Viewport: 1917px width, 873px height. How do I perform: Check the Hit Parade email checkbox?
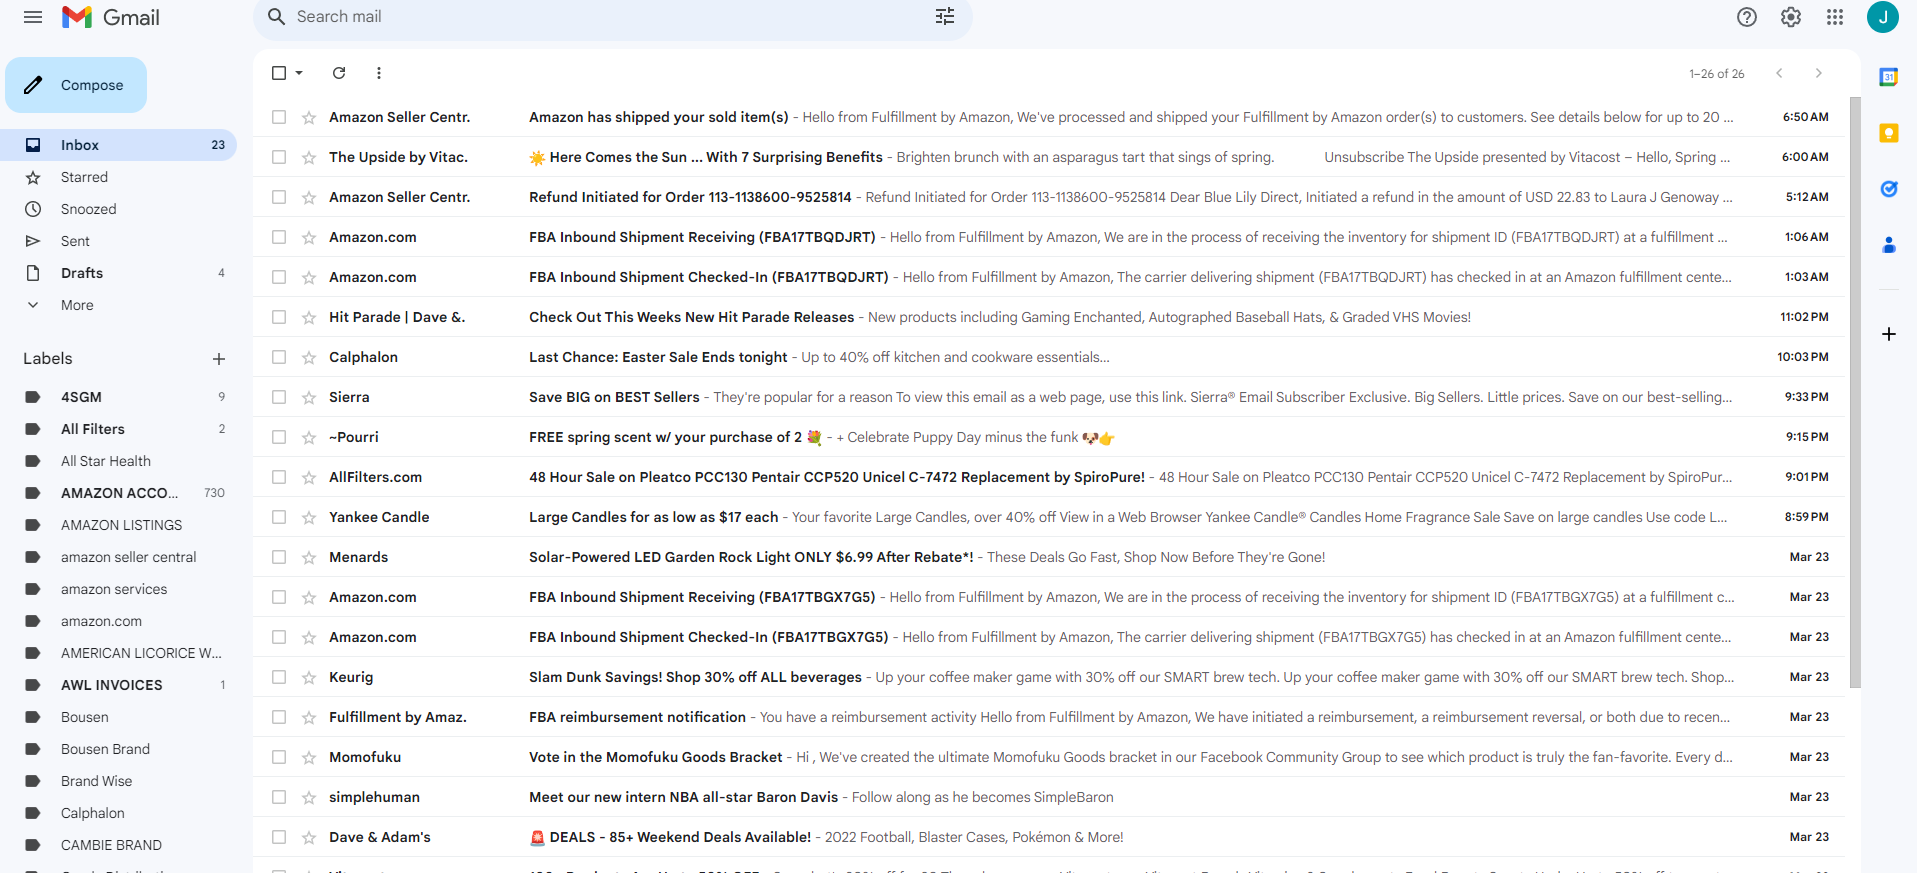279,317
